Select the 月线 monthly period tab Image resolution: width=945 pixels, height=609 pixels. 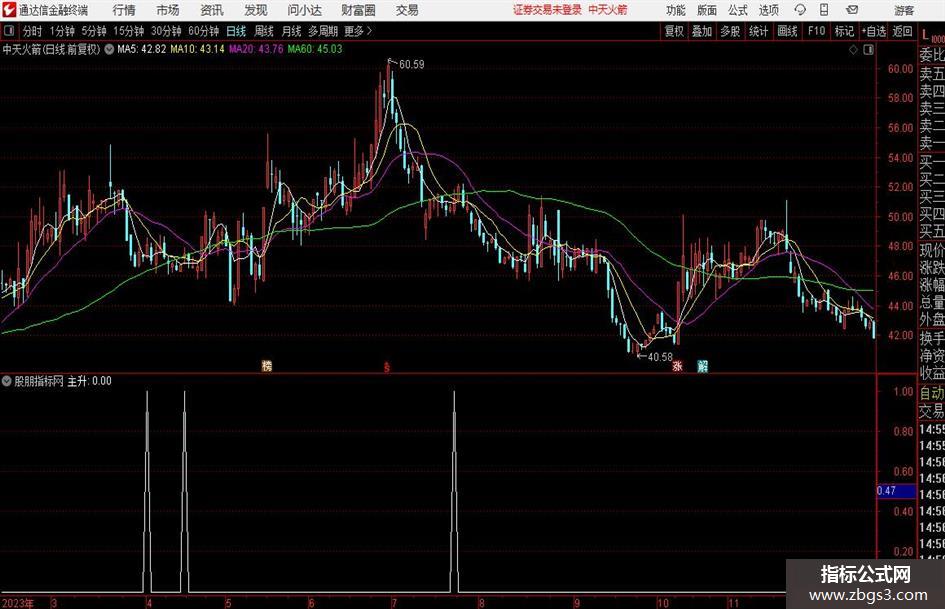(292, 31)
